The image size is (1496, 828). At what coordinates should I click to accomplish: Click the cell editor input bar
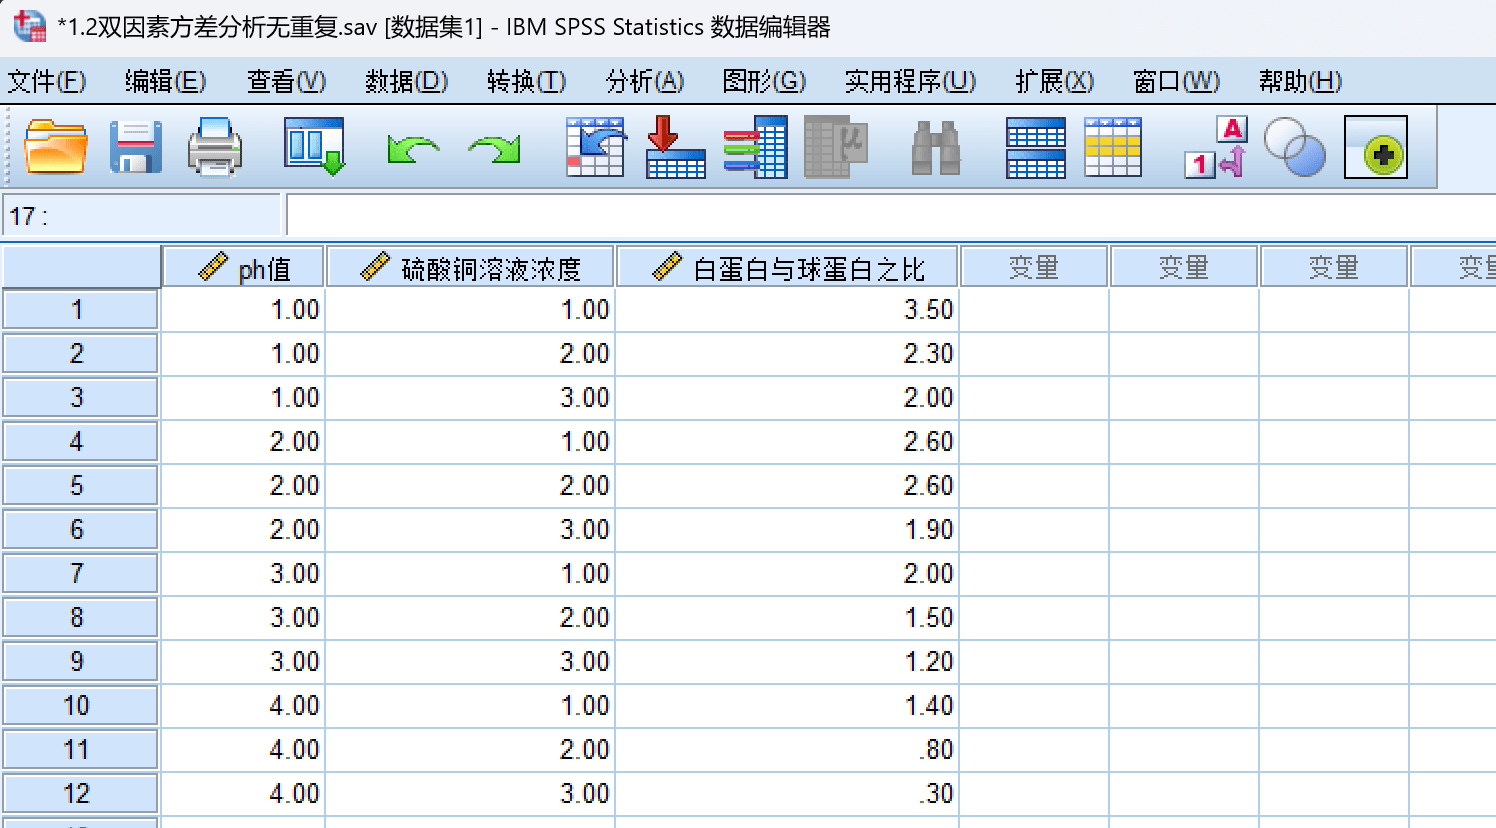tap(890, 215)
